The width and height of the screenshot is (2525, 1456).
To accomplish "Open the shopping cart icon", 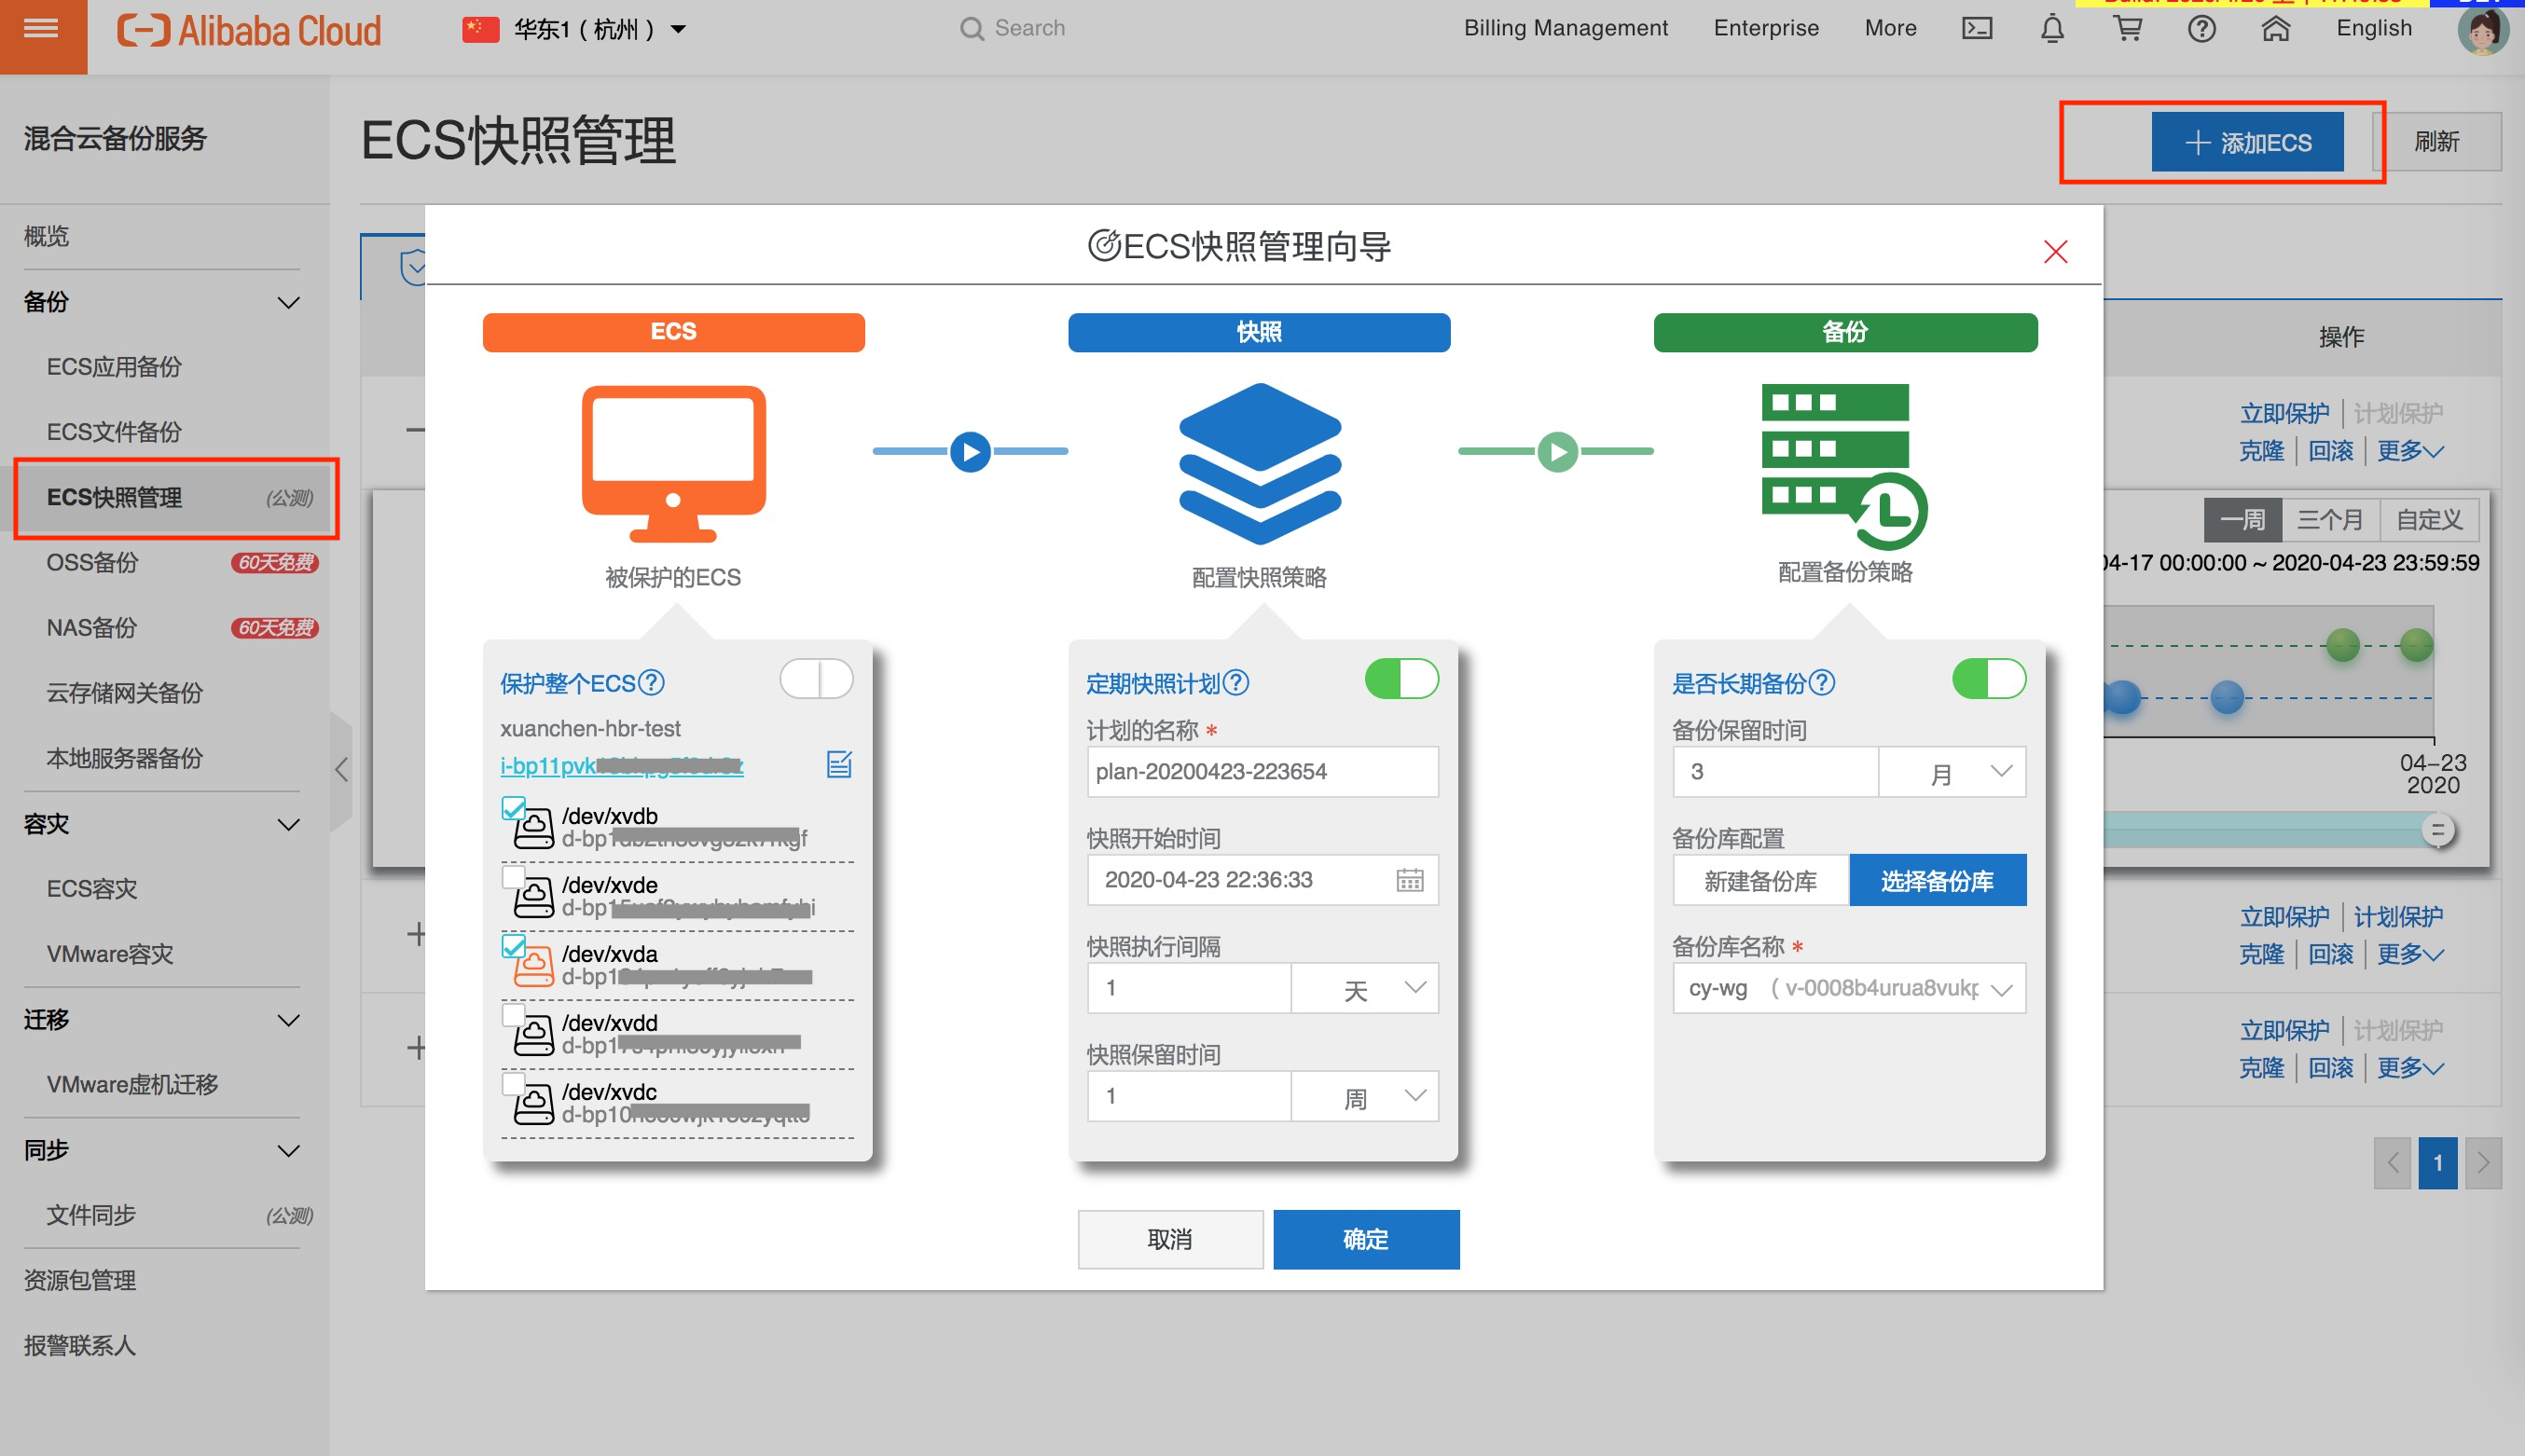I will 2127,29.
